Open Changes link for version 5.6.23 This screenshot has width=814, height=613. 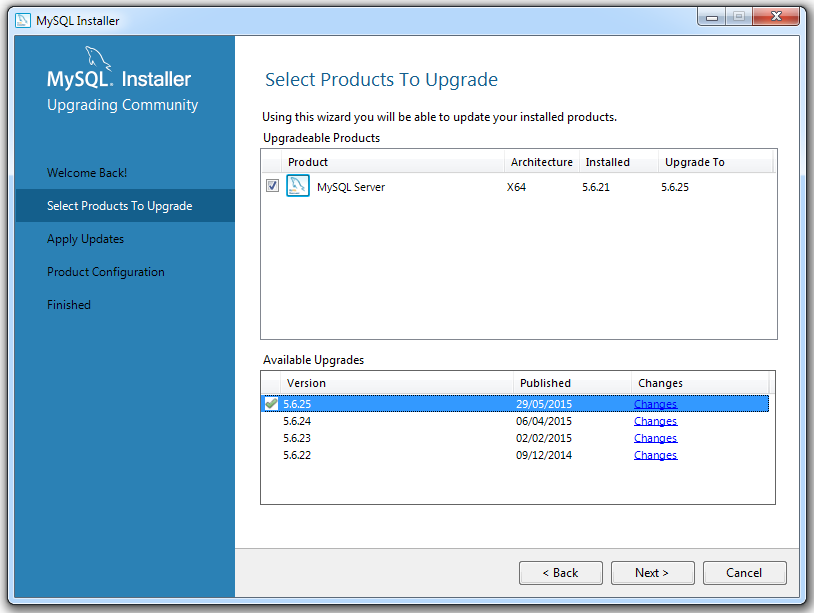(x=655, y=438)
